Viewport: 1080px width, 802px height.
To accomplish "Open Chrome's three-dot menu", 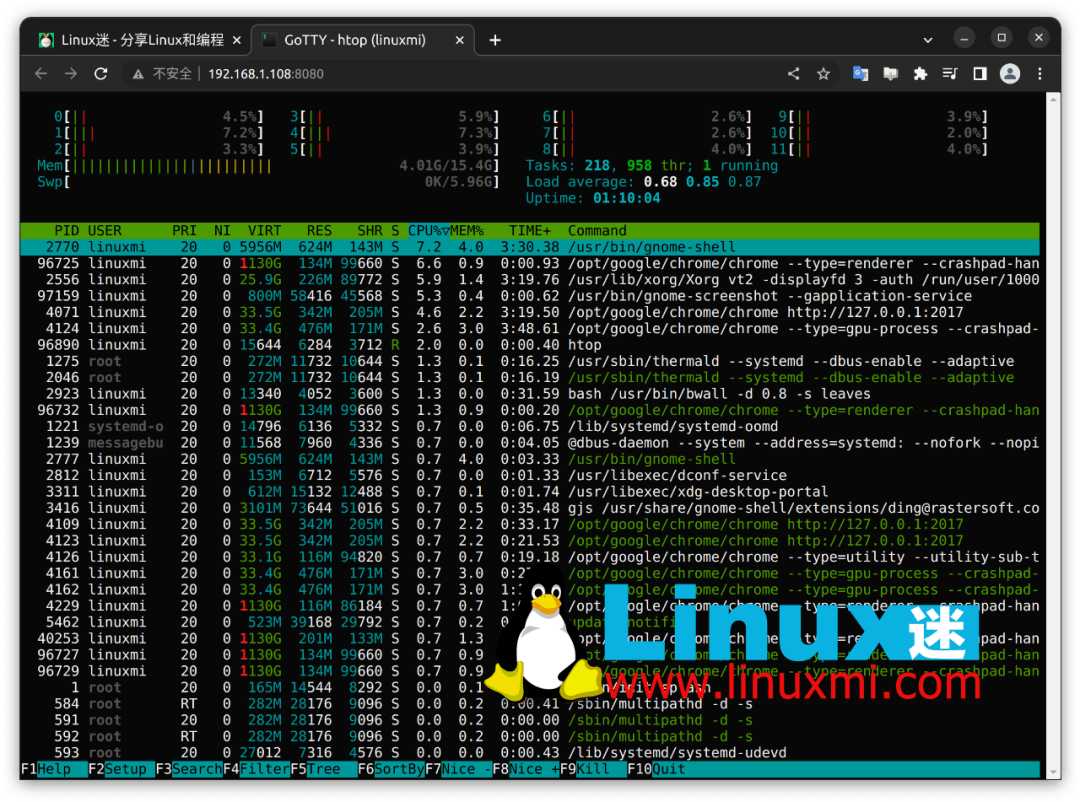I will point(1039,73).
